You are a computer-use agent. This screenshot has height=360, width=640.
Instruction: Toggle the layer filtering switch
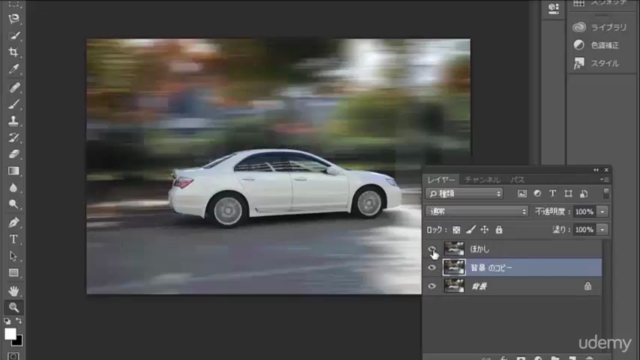coord(606,194)
